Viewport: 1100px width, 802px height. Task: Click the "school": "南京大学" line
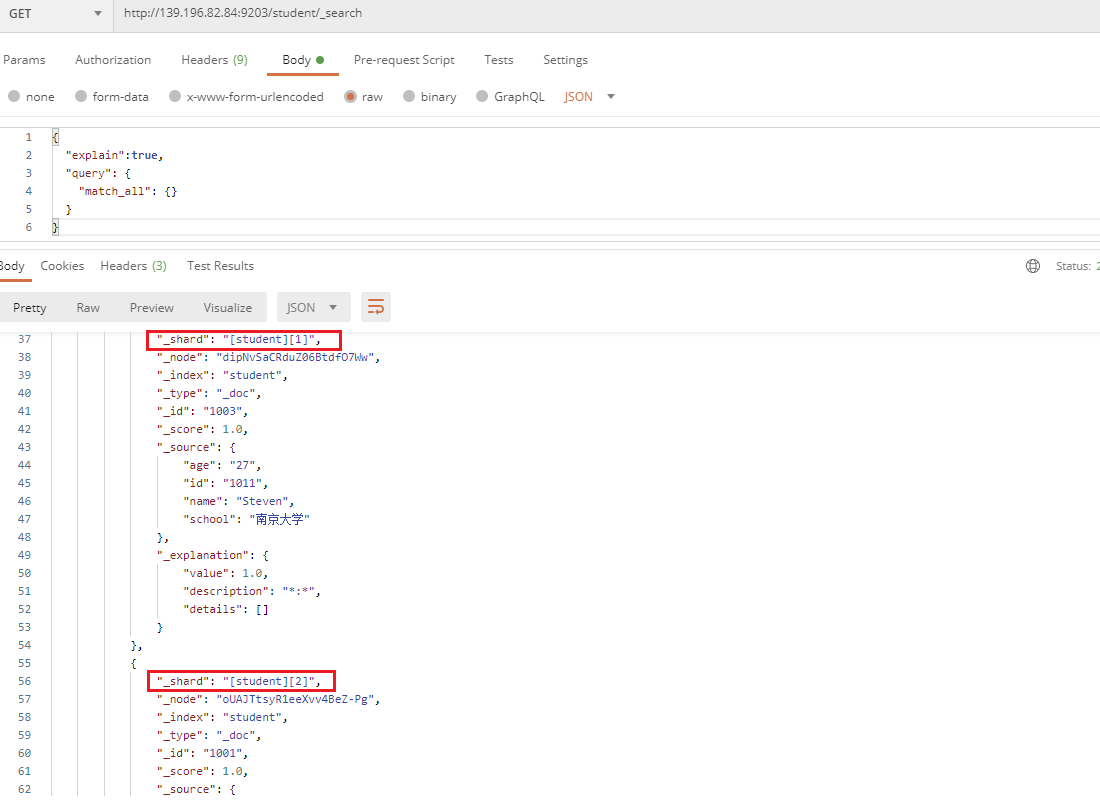[x=246, y=519]
